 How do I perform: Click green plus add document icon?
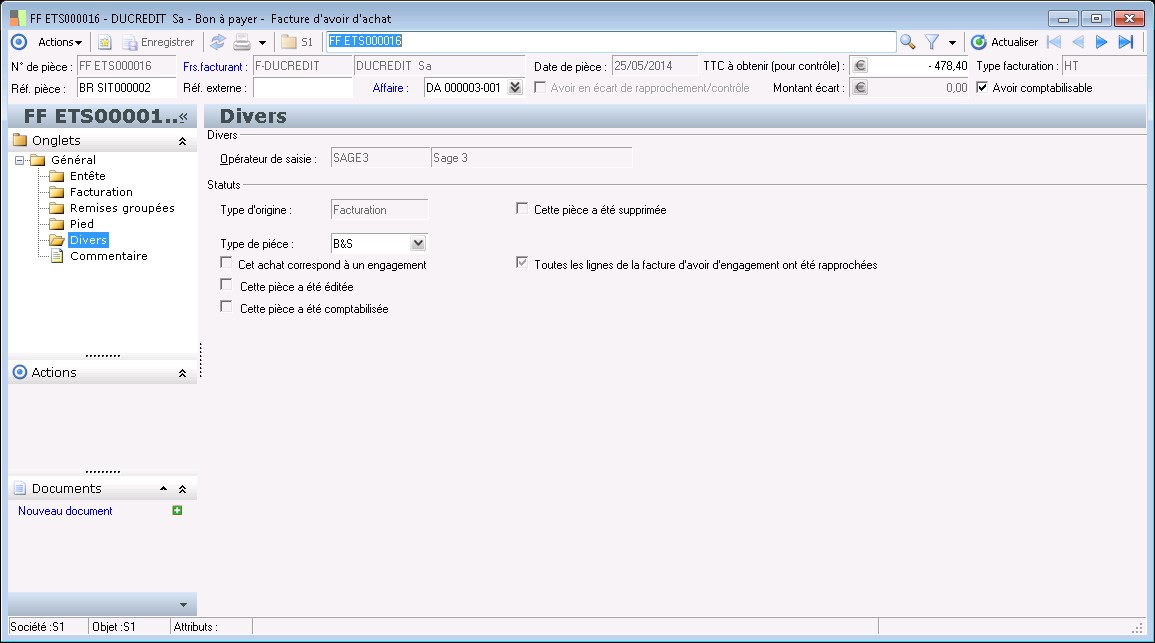177,510
